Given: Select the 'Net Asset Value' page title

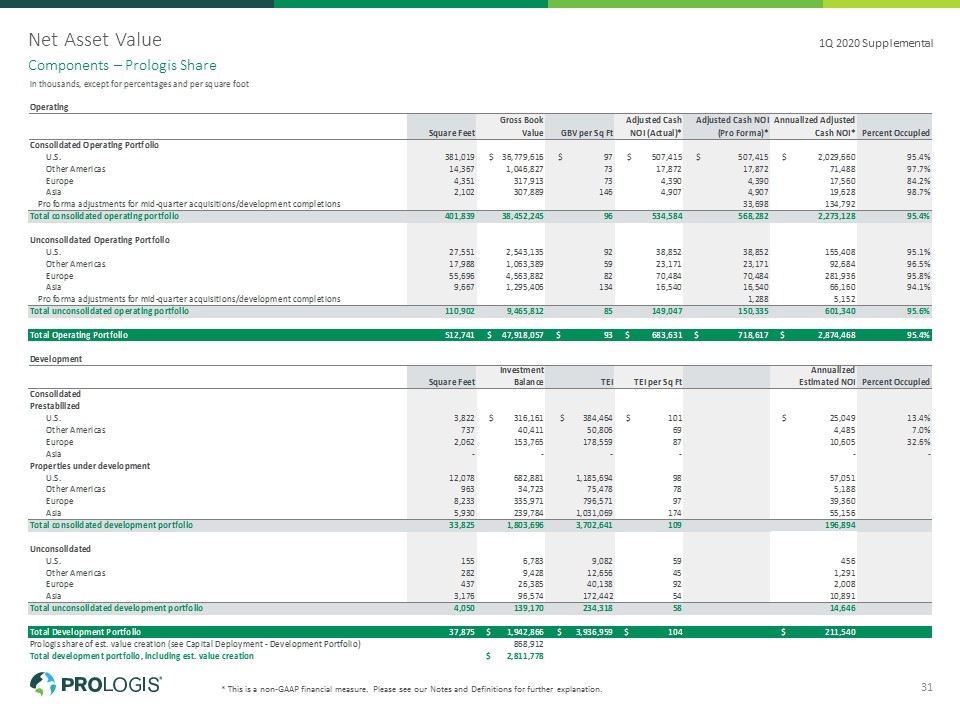Looking at the screenshot, I should (95, 40).
